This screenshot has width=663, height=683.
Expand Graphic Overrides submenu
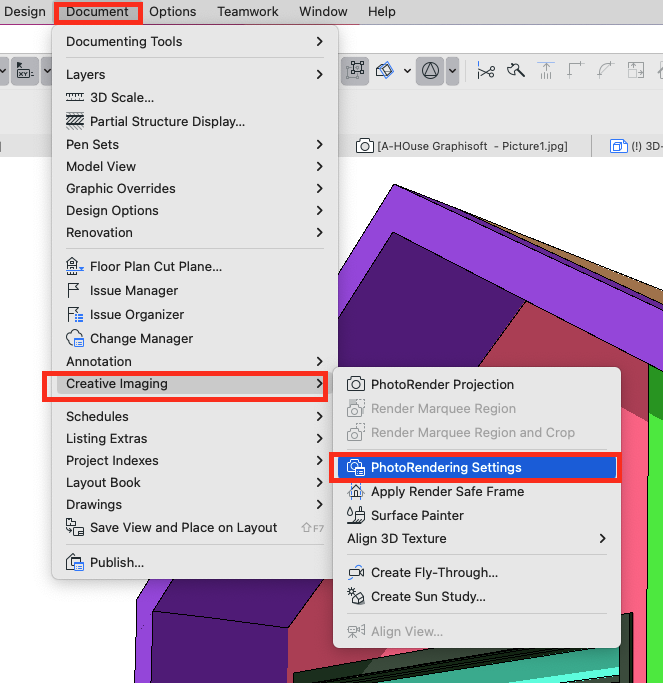click(195, 189)
